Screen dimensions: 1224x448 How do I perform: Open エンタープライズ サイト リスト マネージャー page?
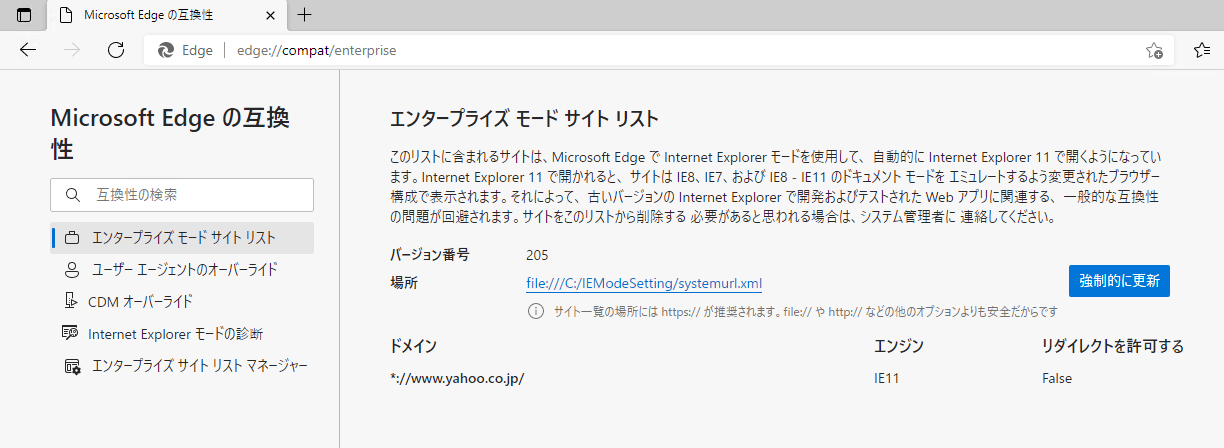click(182, 365)
